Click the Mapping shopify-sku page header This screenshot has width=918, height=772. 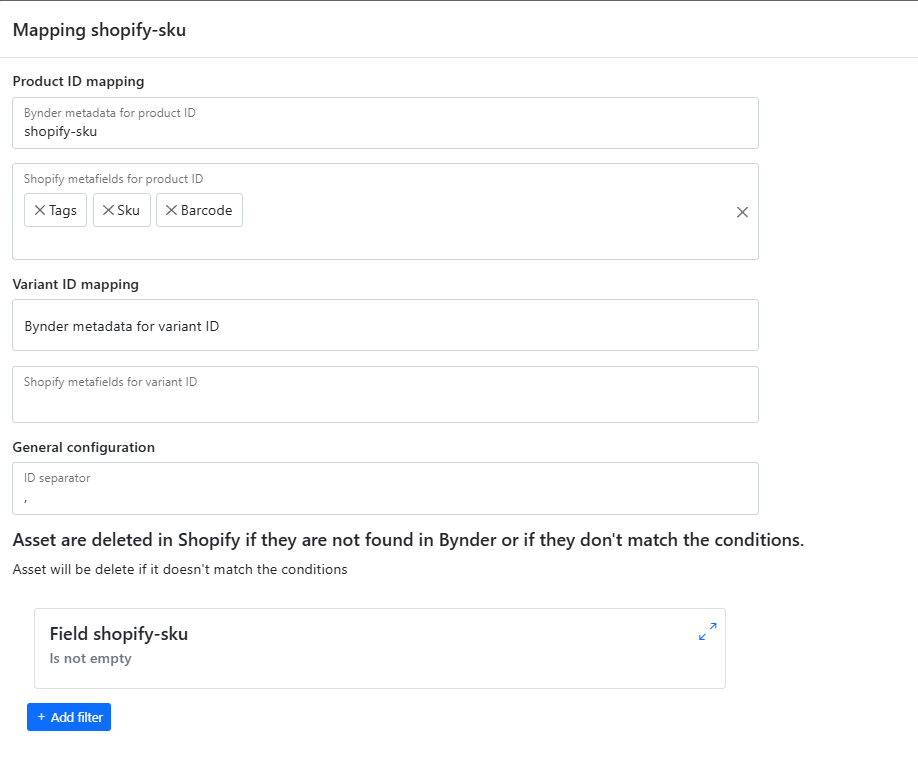[99, 30]
